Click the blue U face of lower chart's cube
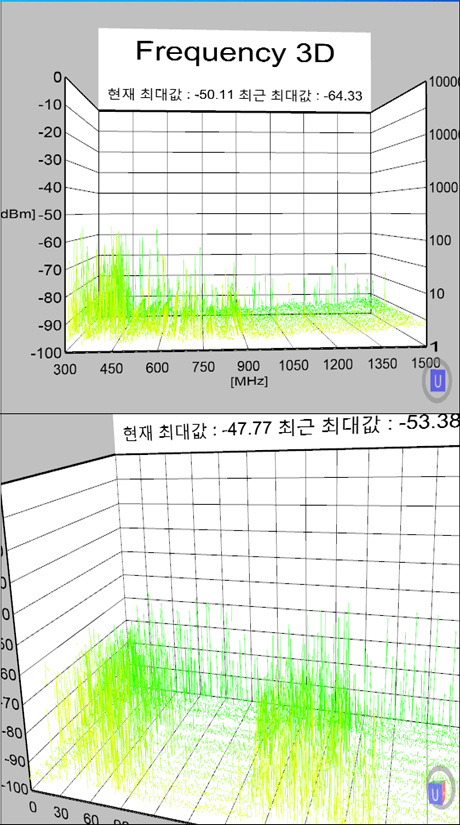Viewport: 460px width, 825px height. click(435, 793)
